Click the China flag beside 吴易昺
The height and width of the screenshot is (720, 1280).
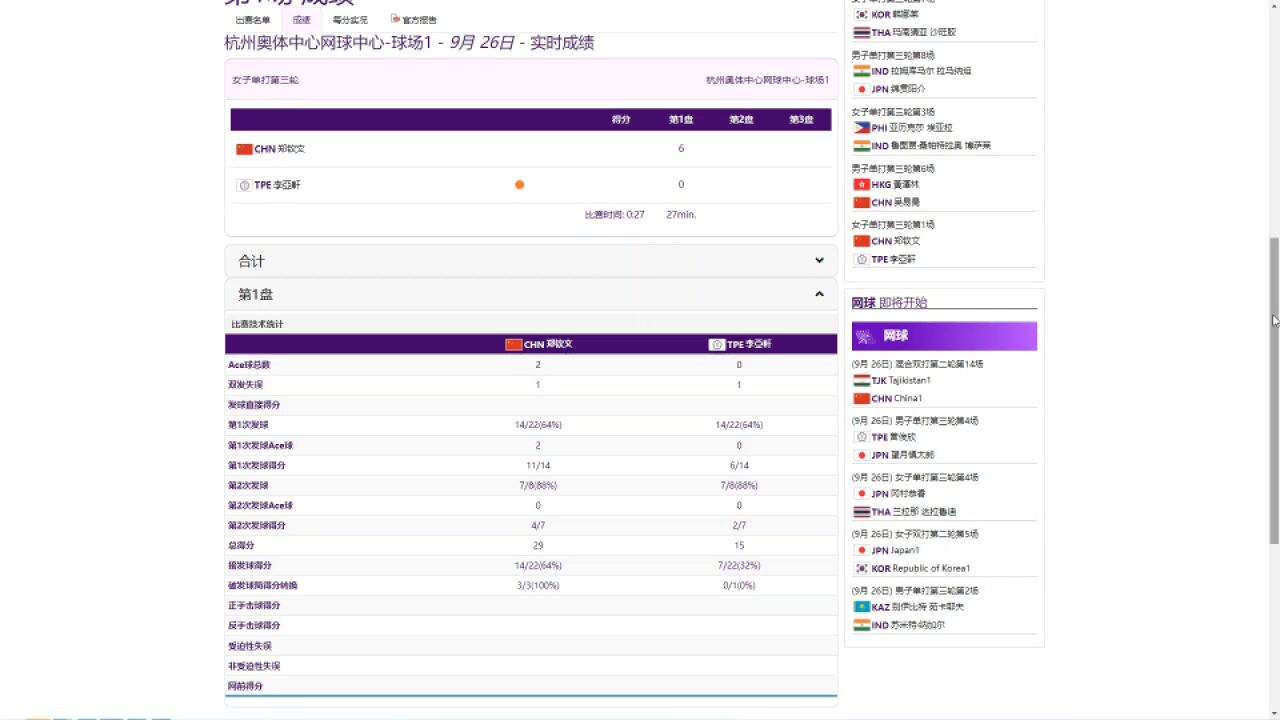pyautogui.click(x=861, y=202)
